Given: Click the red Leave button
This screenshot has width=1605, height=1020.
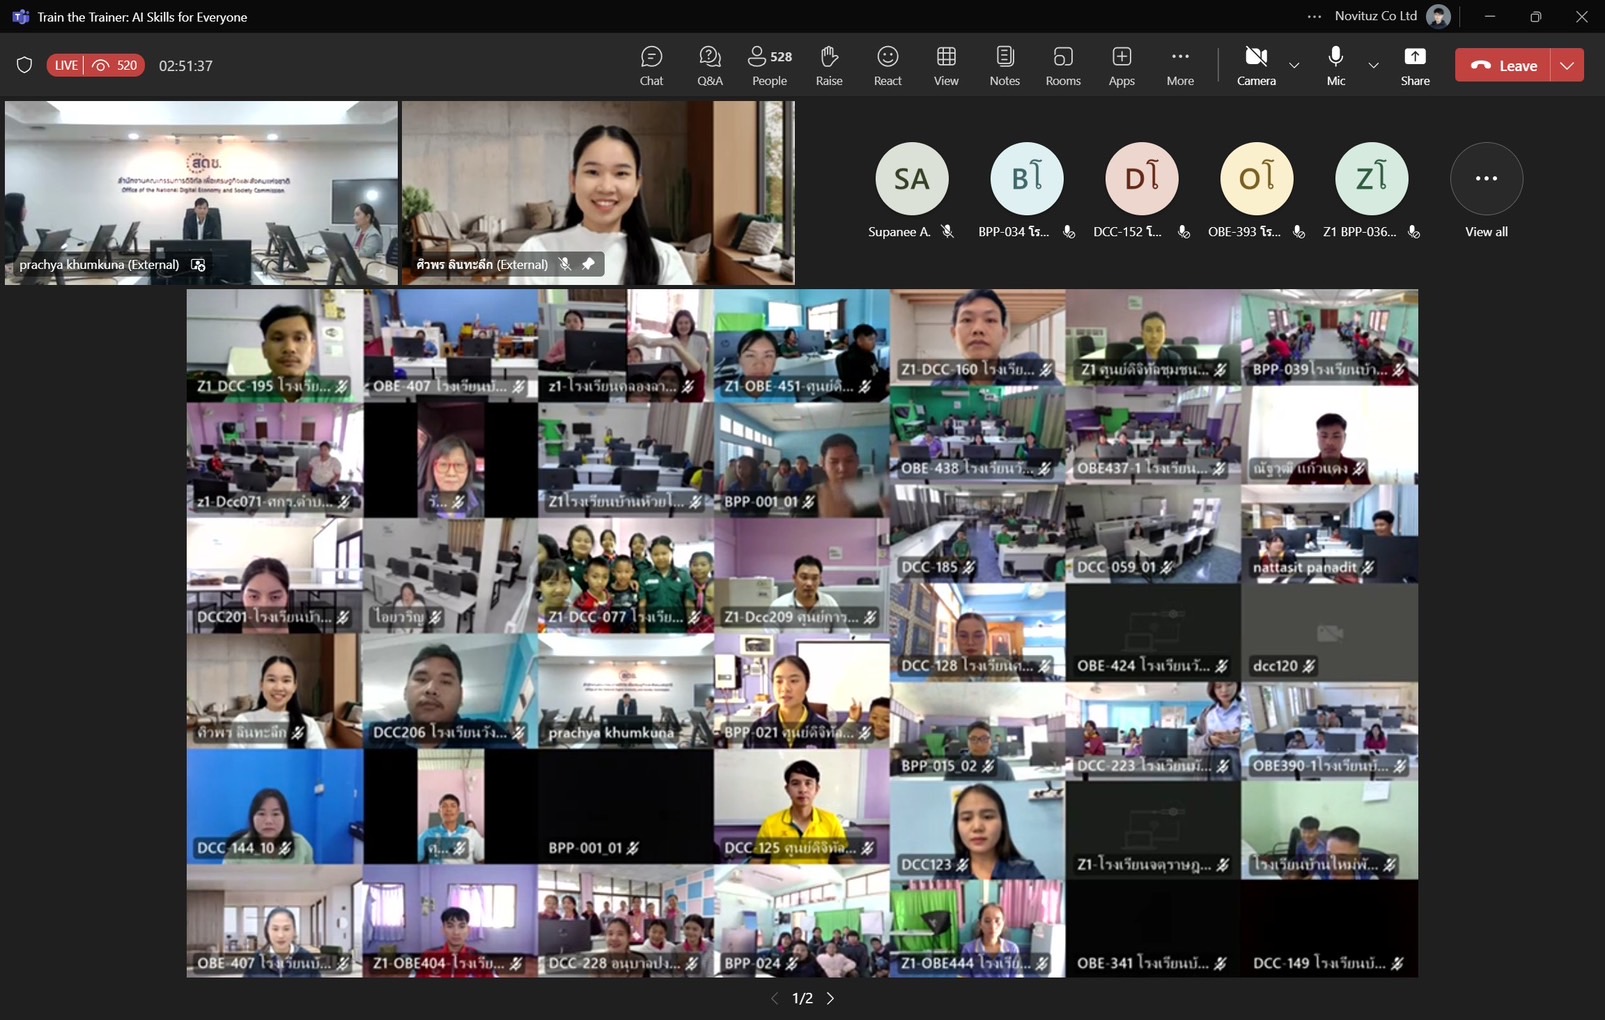Looking at the screenshot, I should tap(1503, 66).
